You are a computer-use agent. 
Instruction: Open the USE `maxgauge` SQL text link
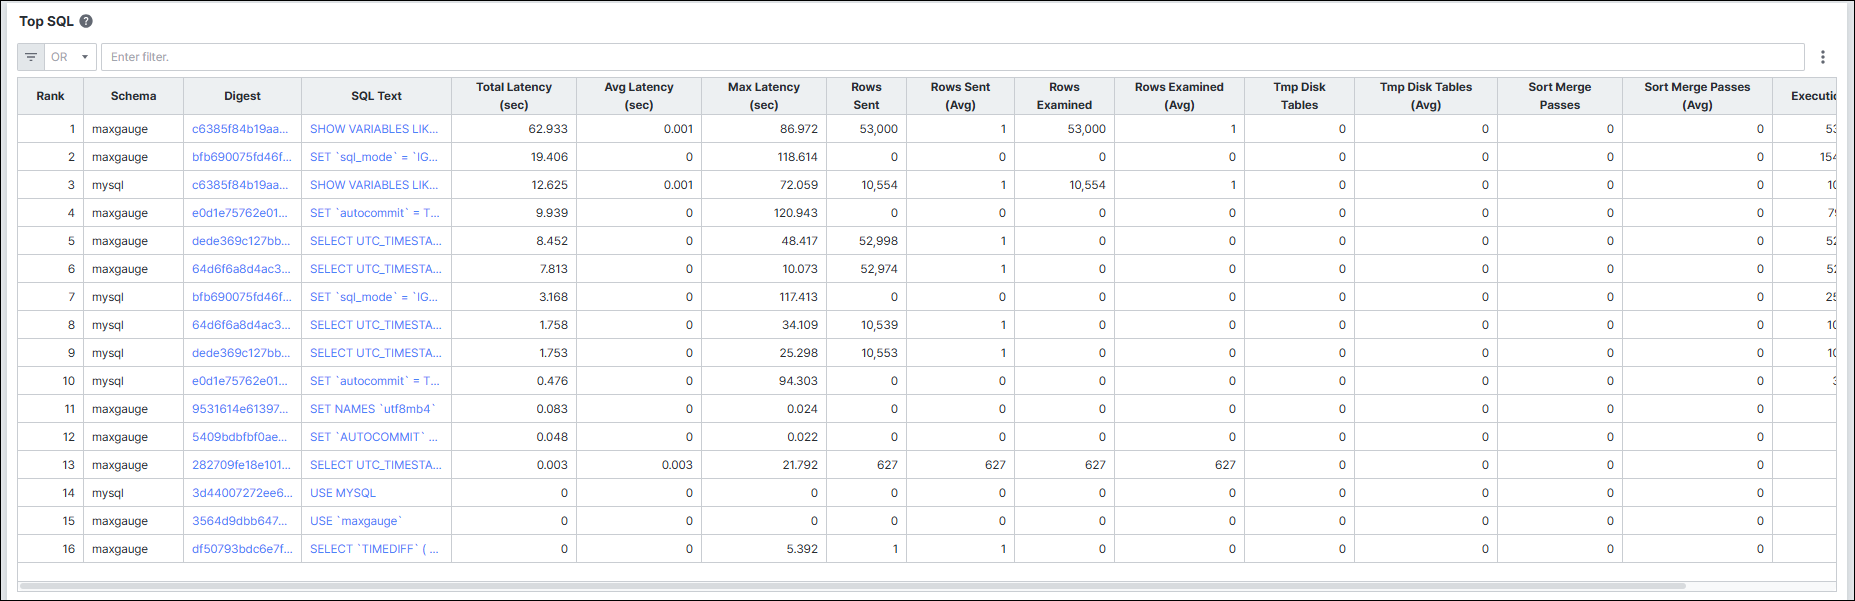click(356, 521)
